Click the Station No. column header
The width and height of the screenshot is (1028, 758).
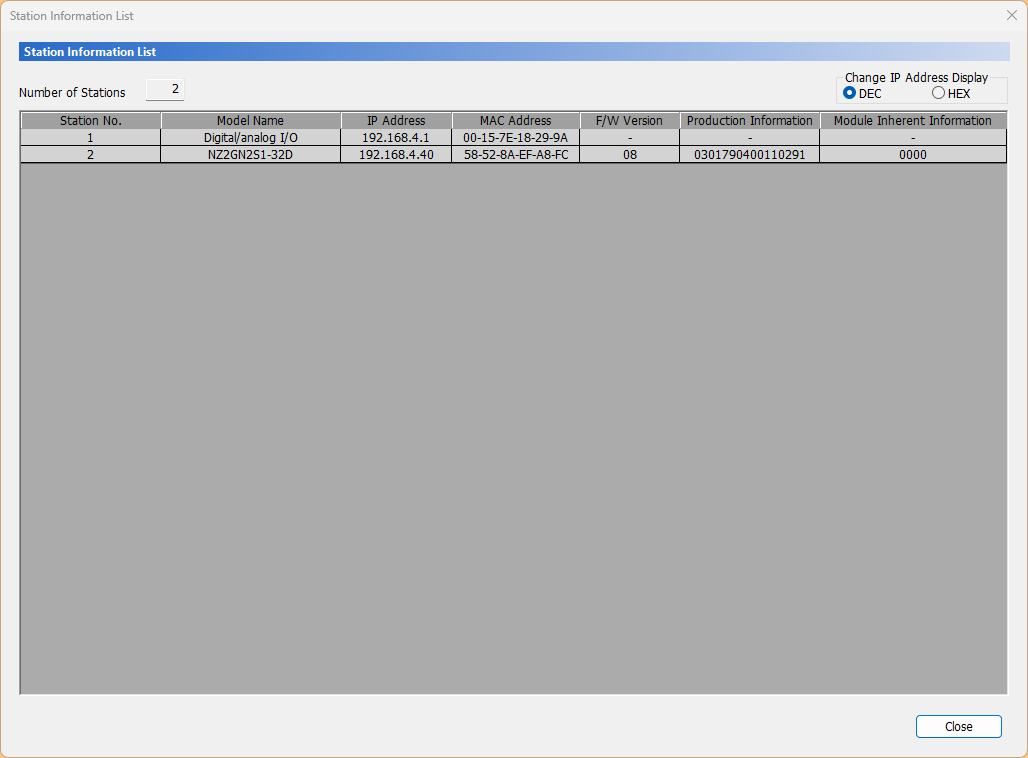(91, 121)
